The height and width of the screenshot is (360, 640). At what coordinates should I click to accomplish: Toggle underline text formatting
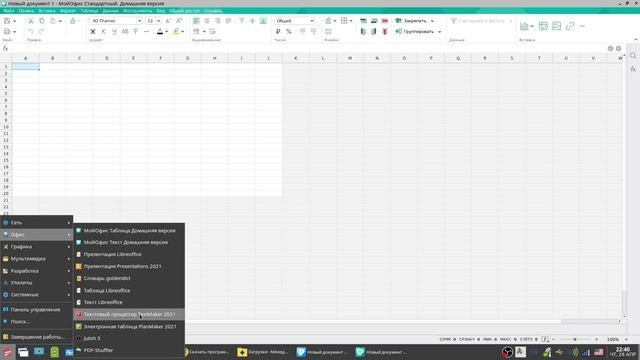click(x=114, y=31)
